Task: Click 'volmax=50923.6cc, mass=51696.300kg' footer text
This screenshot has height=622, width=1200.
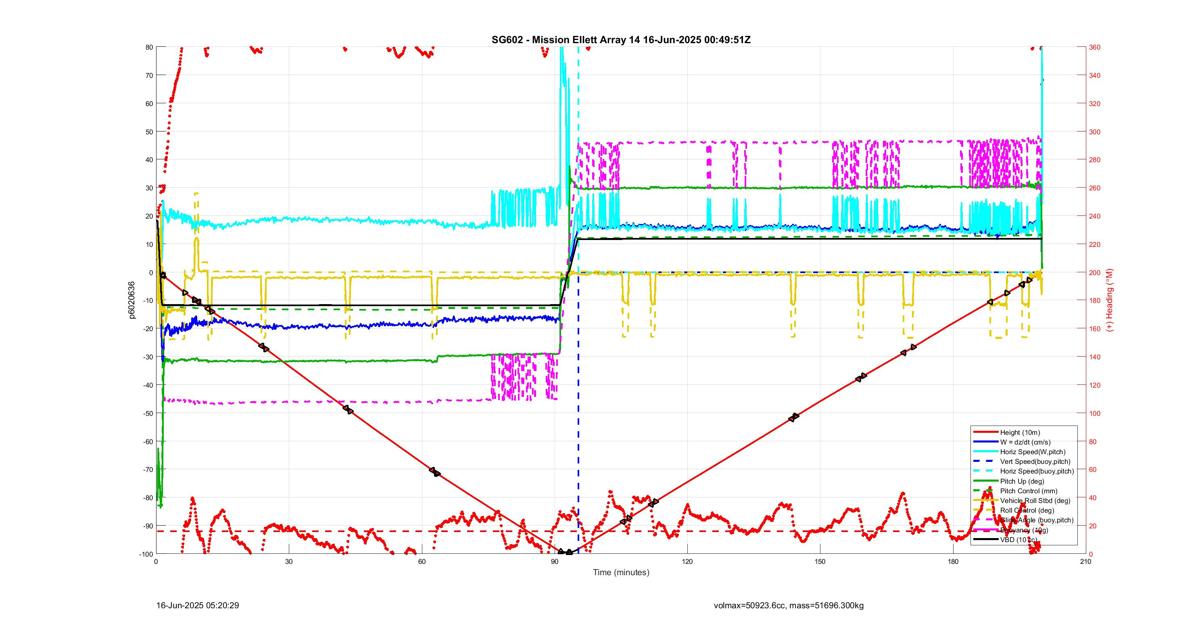Action: pos(789,605)
